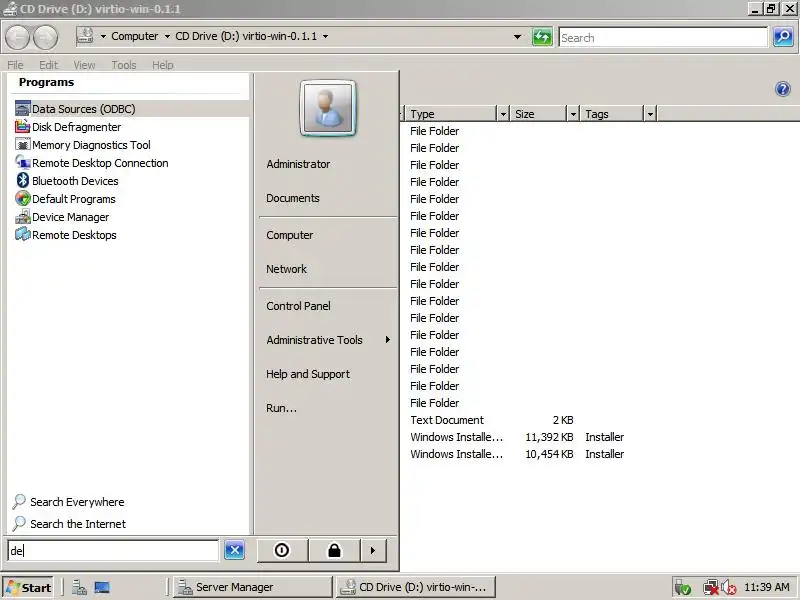Screen dimensions: 800x600
Task: Expand shutdown options arrow
Action: (x=373, y=550)
